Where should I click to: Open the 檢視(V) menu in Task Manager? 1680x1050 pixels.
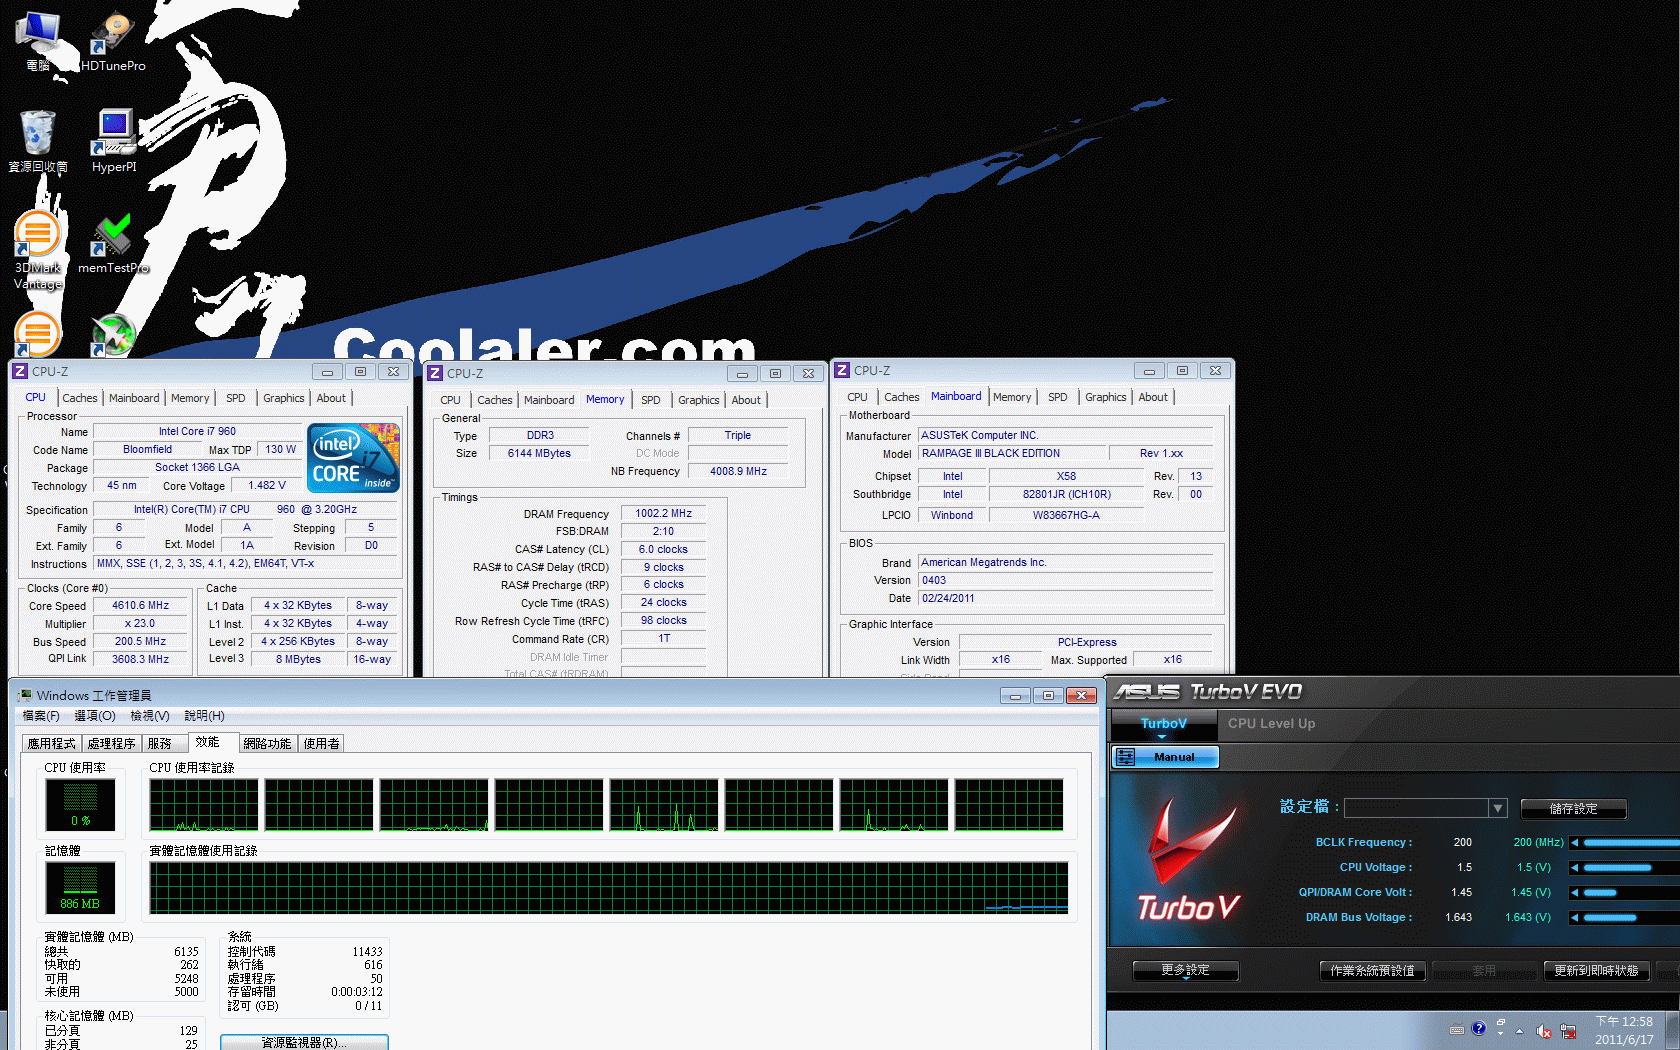(x=150, y=716)
